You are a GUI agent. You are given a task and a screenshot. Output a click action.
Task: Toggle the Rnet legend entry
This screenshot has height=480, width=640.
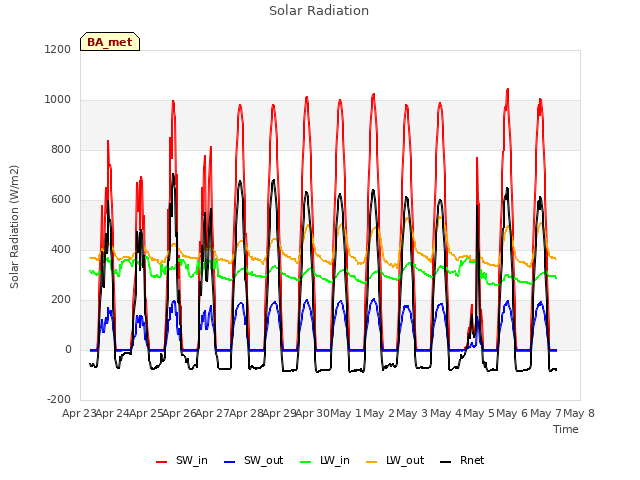tap(462, 460)
